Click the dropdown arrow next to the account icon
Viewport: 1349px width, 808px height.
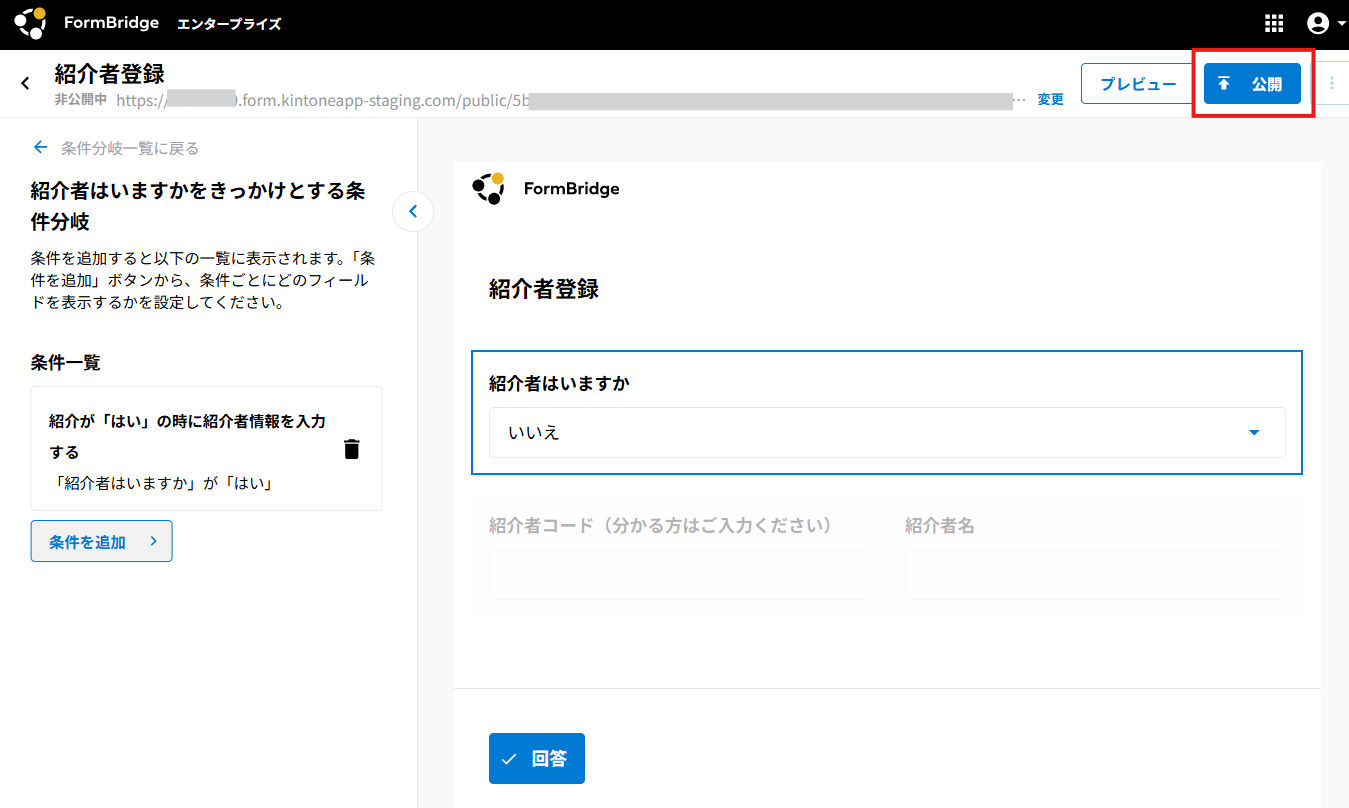click(1341, 25)
